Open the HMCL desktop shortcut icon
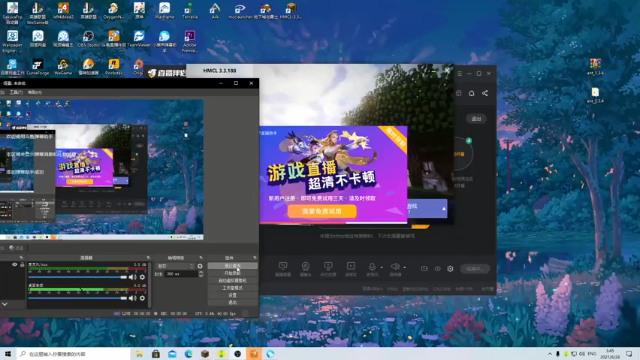 tap(291, 11)
